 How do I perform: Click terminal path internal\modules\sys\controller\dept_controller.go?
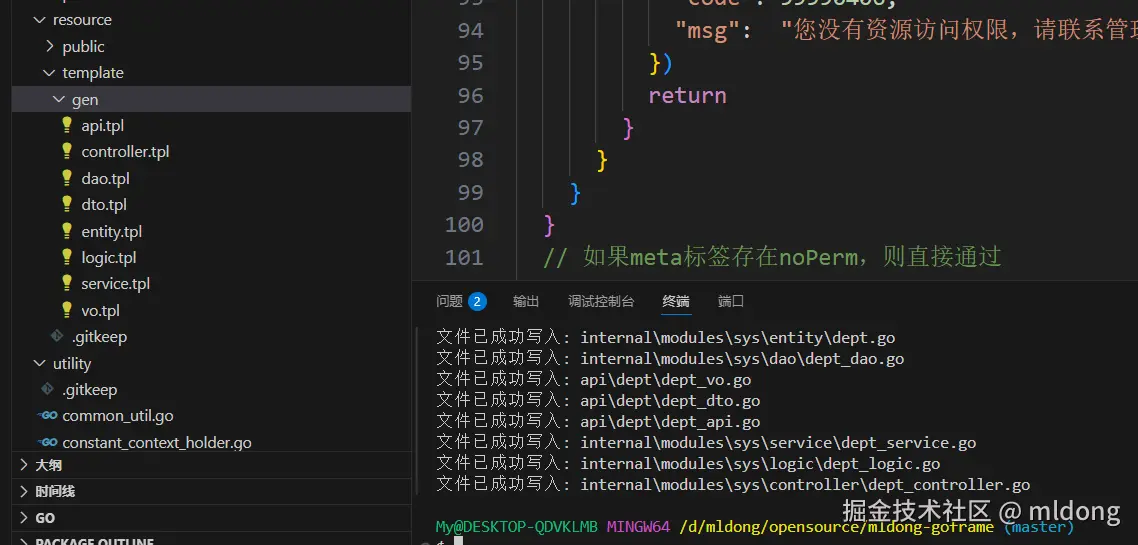[805, 485]
